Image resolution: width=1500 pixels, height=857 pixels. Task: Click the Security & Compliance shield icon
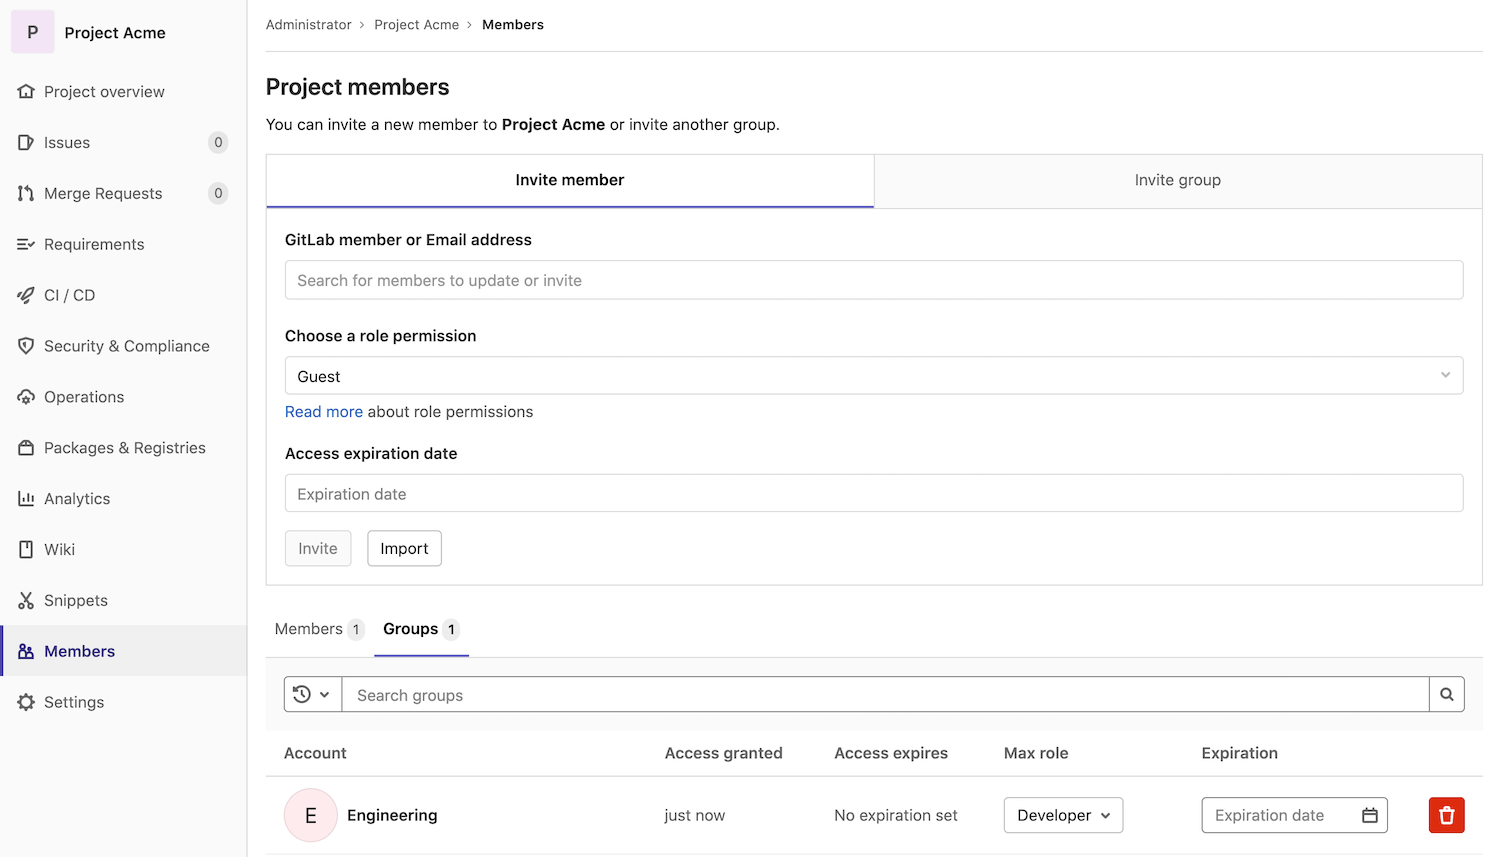point(26,346)
